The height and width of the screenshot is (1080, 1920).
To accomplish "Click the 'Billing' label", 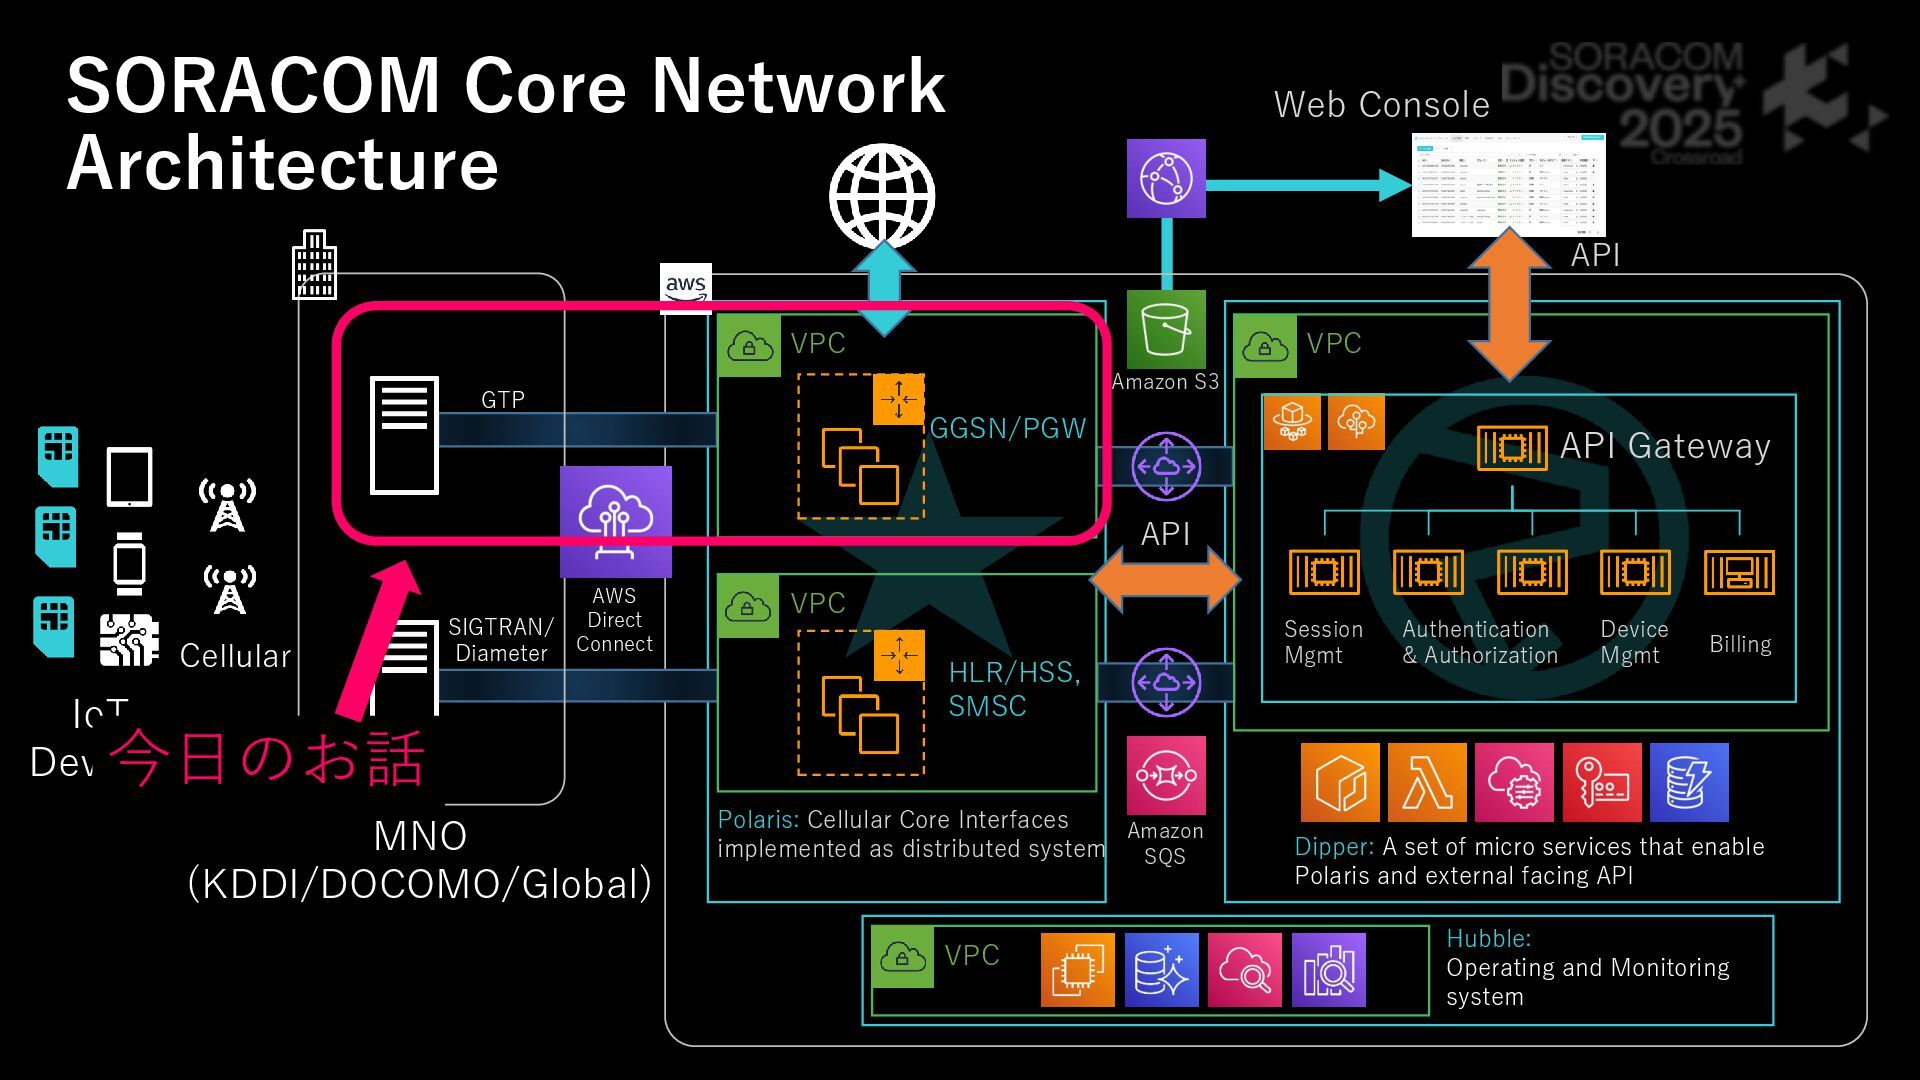I will 1740,644.
